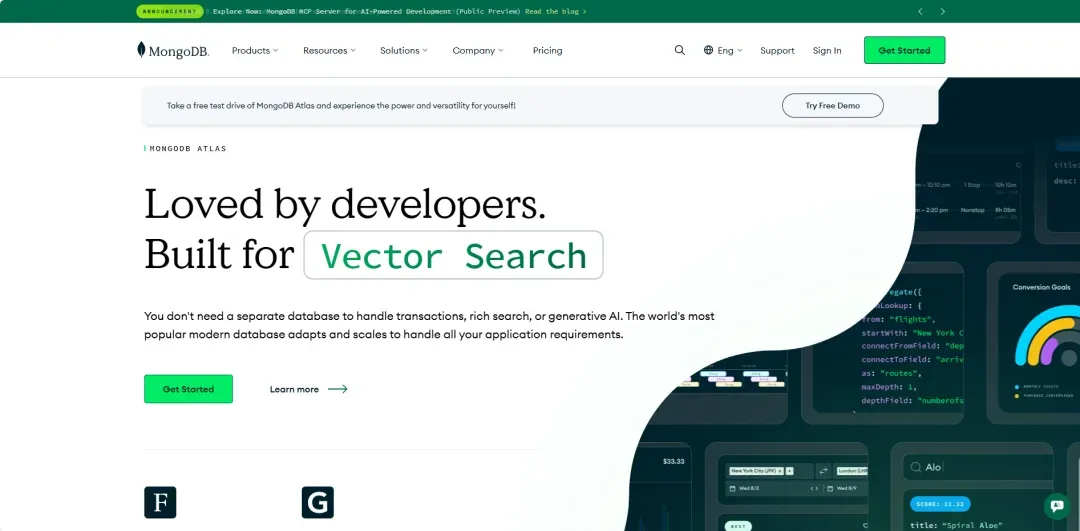Open the Read the blog link
This screenshot has width=1080, height=531.
(555, 11)
